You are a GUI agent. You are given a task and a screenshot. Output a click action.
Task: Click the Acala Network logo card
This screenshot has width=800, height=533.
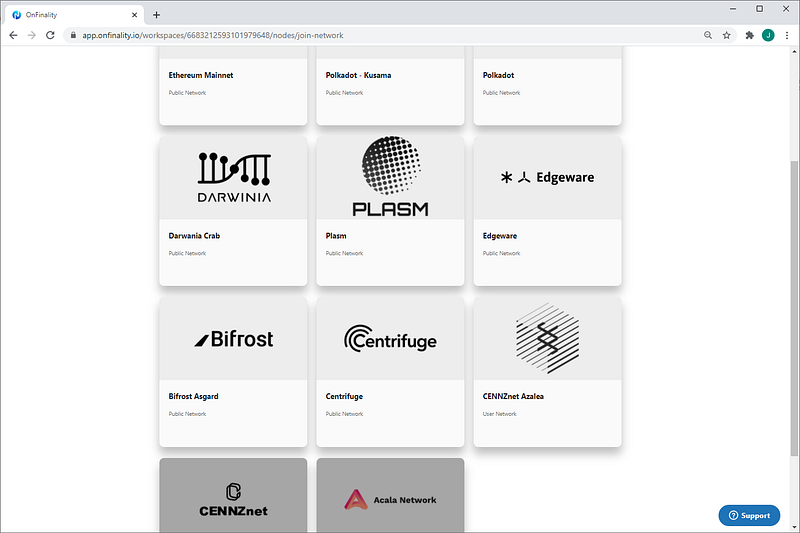click(390, 495)
